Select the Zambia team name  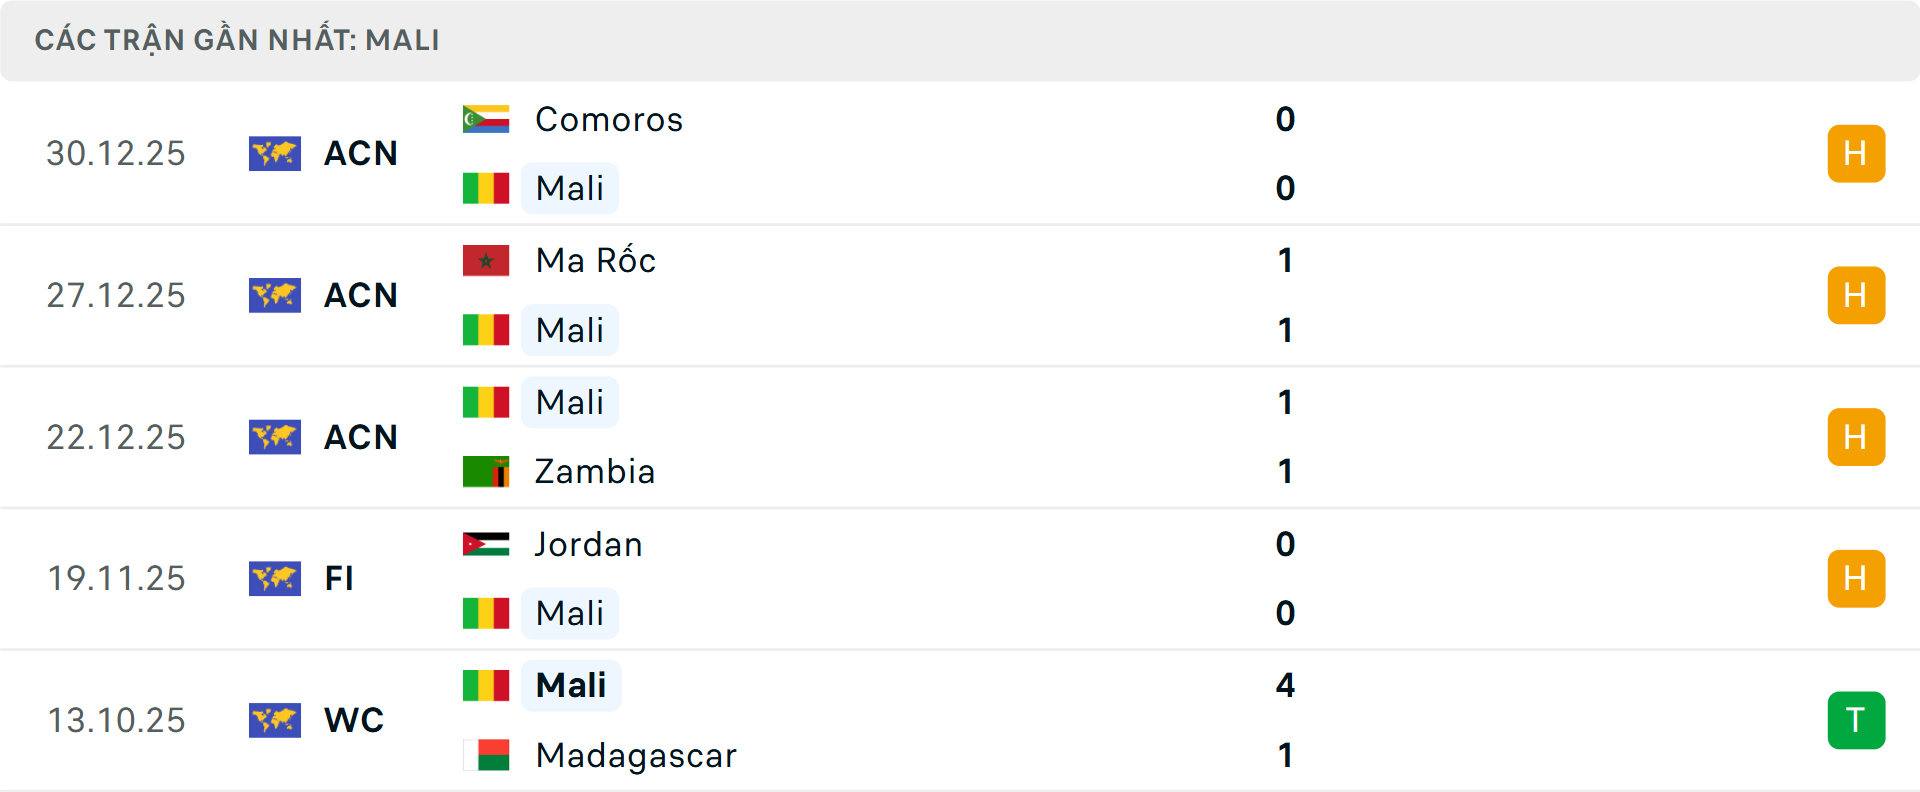point(595,471)
